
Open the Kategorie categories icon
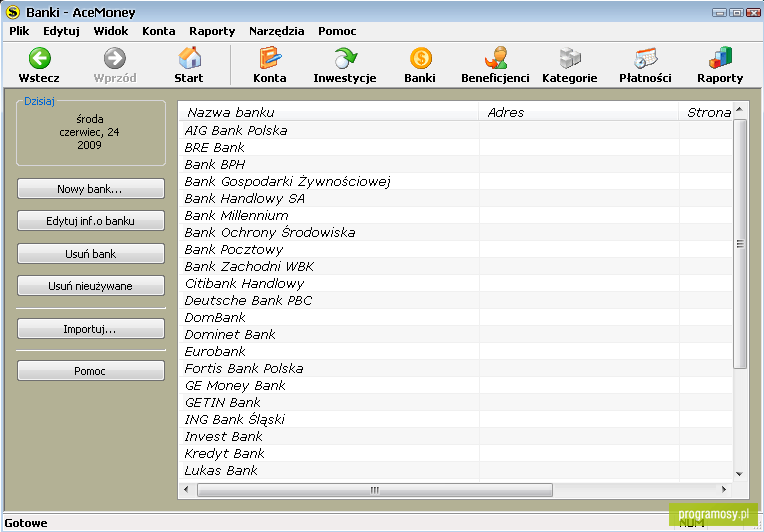coord(570,58)
